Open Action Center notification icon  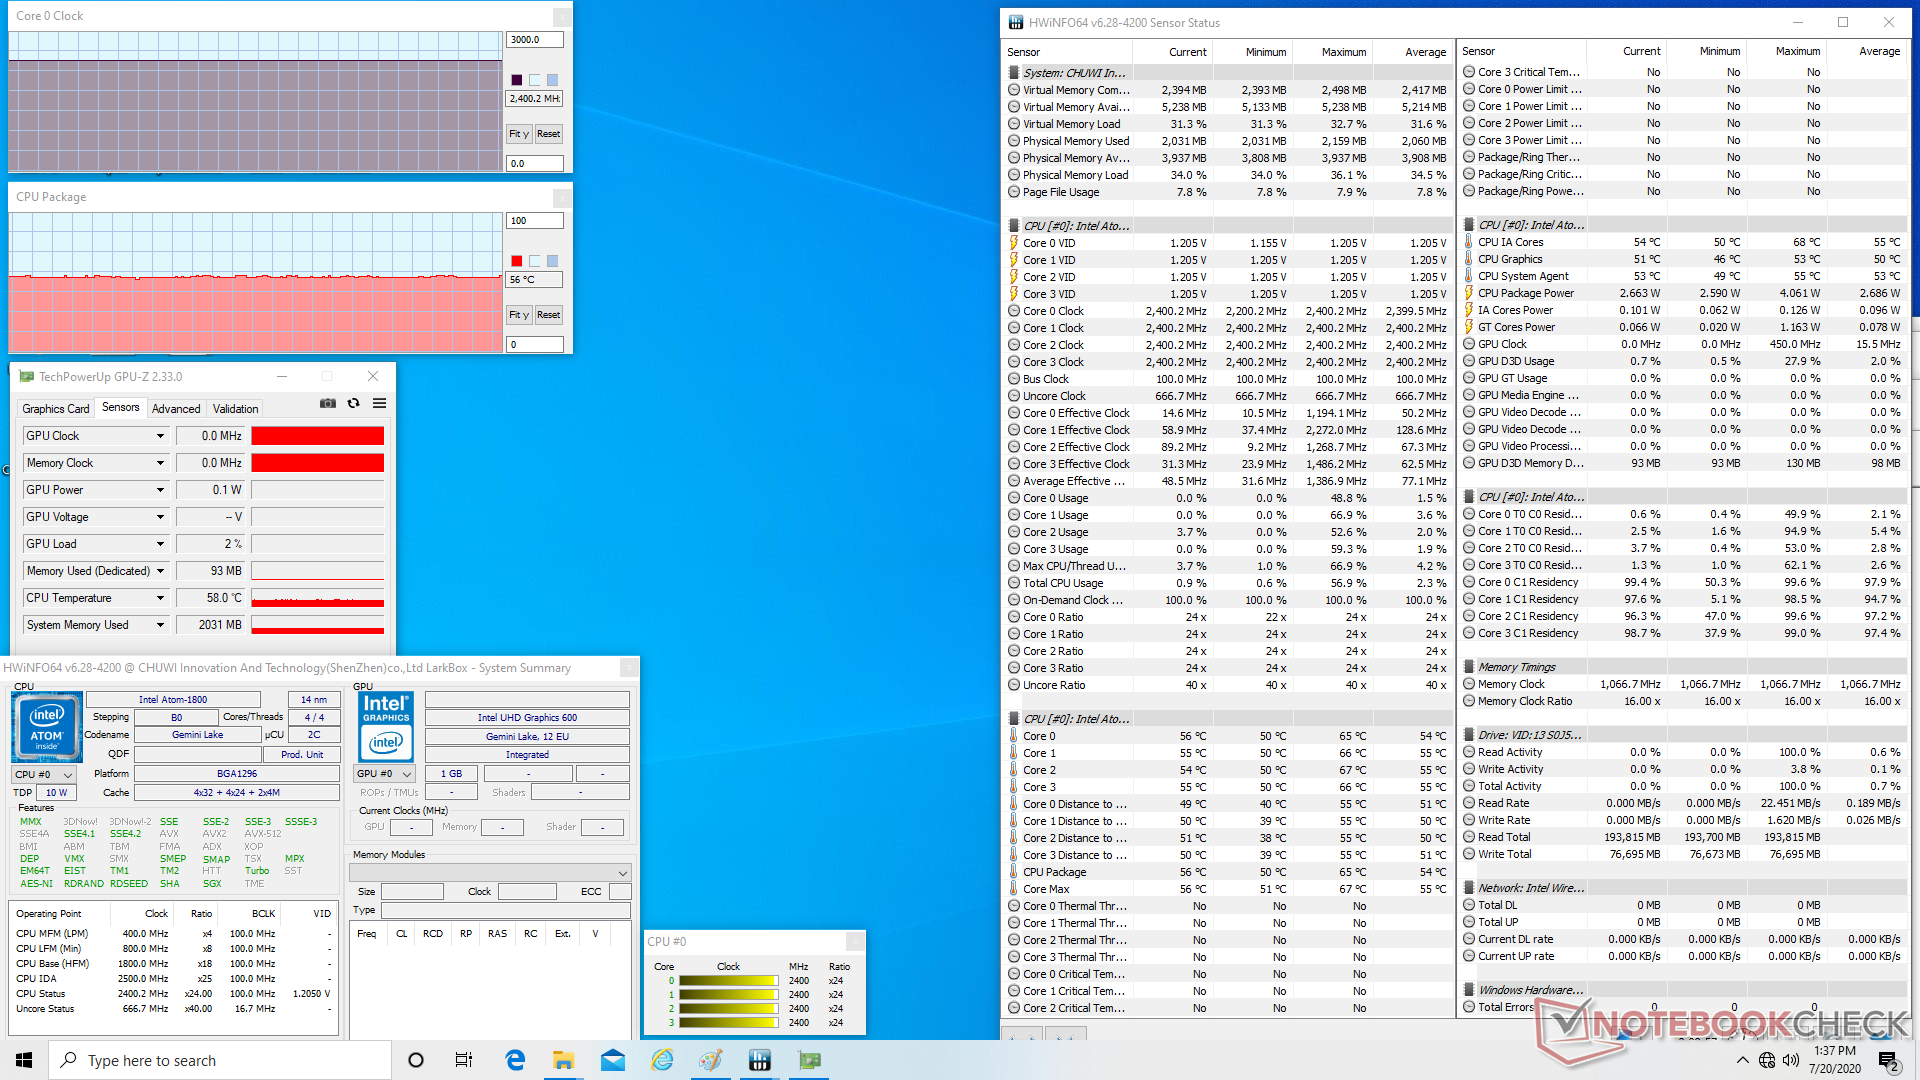click(1888, 1060)
